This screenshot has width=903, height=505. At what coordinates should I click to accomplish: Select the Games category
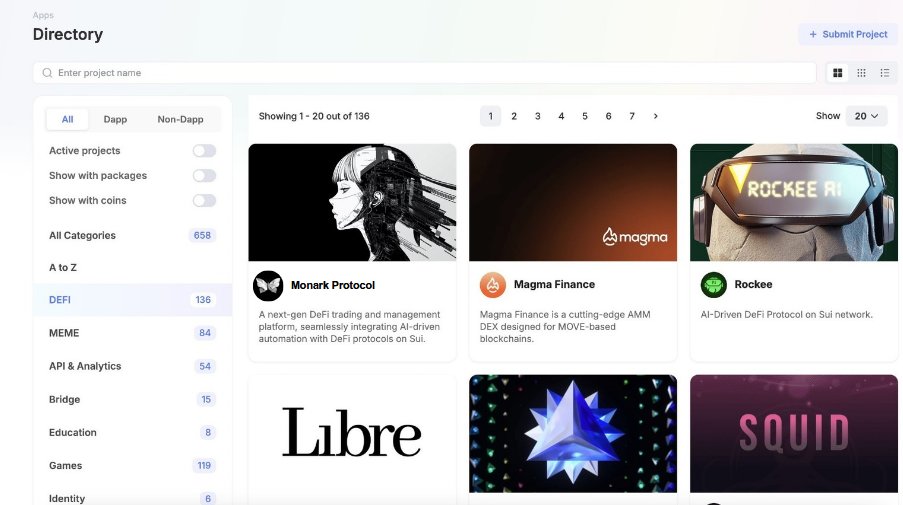(132, 466)
